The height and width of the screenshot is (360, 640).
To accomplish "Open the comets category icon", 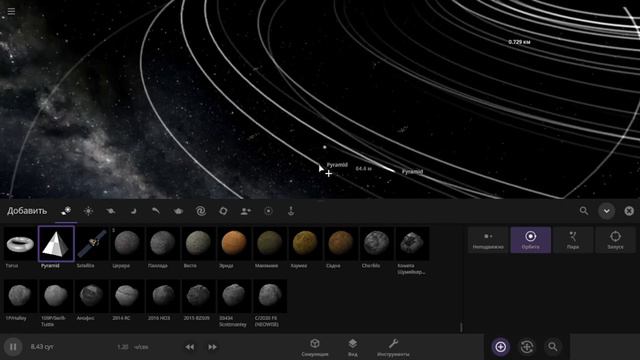I will coord(156,211).
